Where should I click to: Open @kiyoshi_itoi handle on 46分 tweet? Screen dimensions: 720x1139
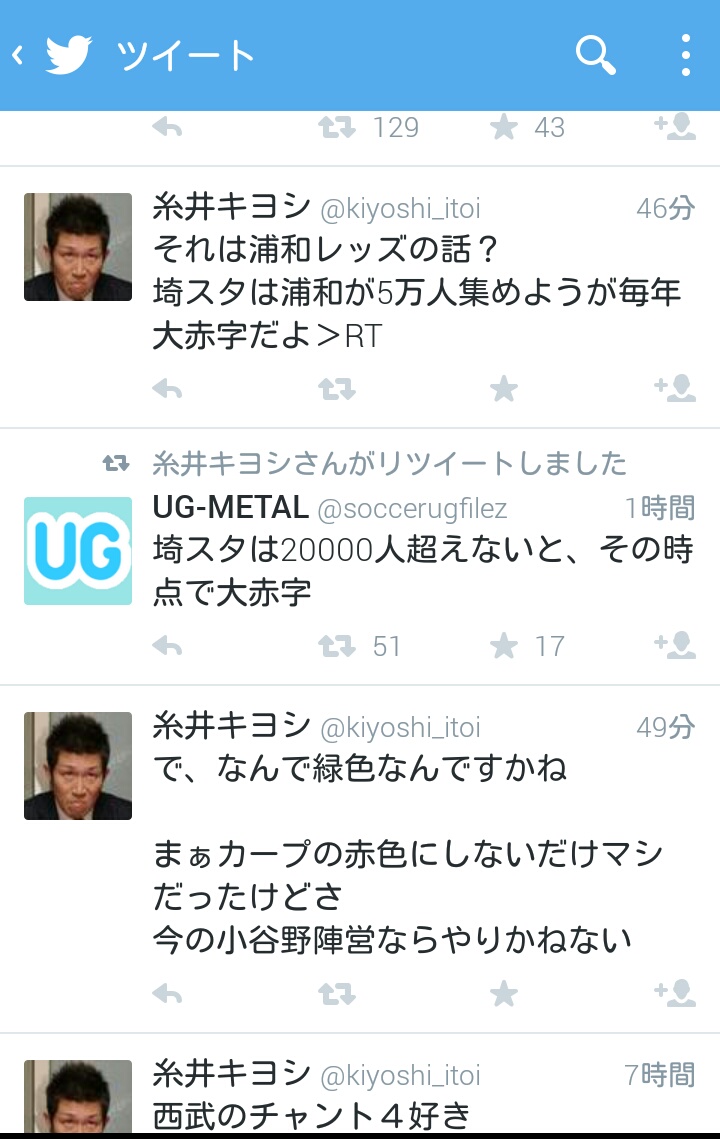tap(400, 209)
